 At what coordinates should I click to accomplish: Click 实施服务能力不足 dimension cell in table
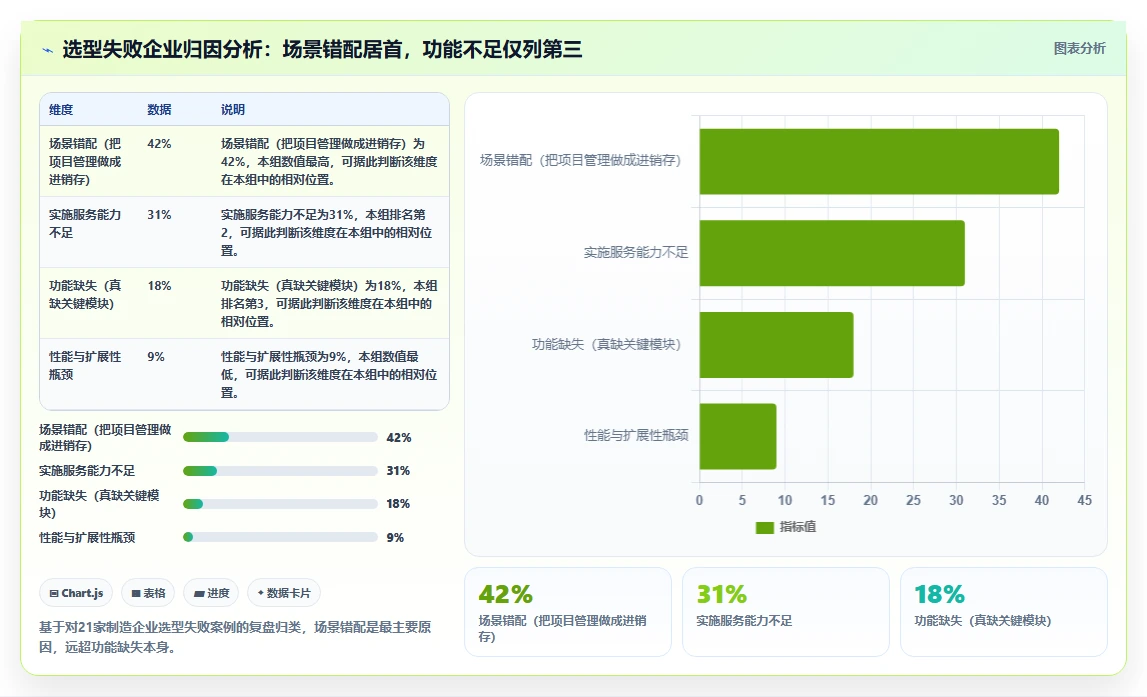[x=85, y=224]
